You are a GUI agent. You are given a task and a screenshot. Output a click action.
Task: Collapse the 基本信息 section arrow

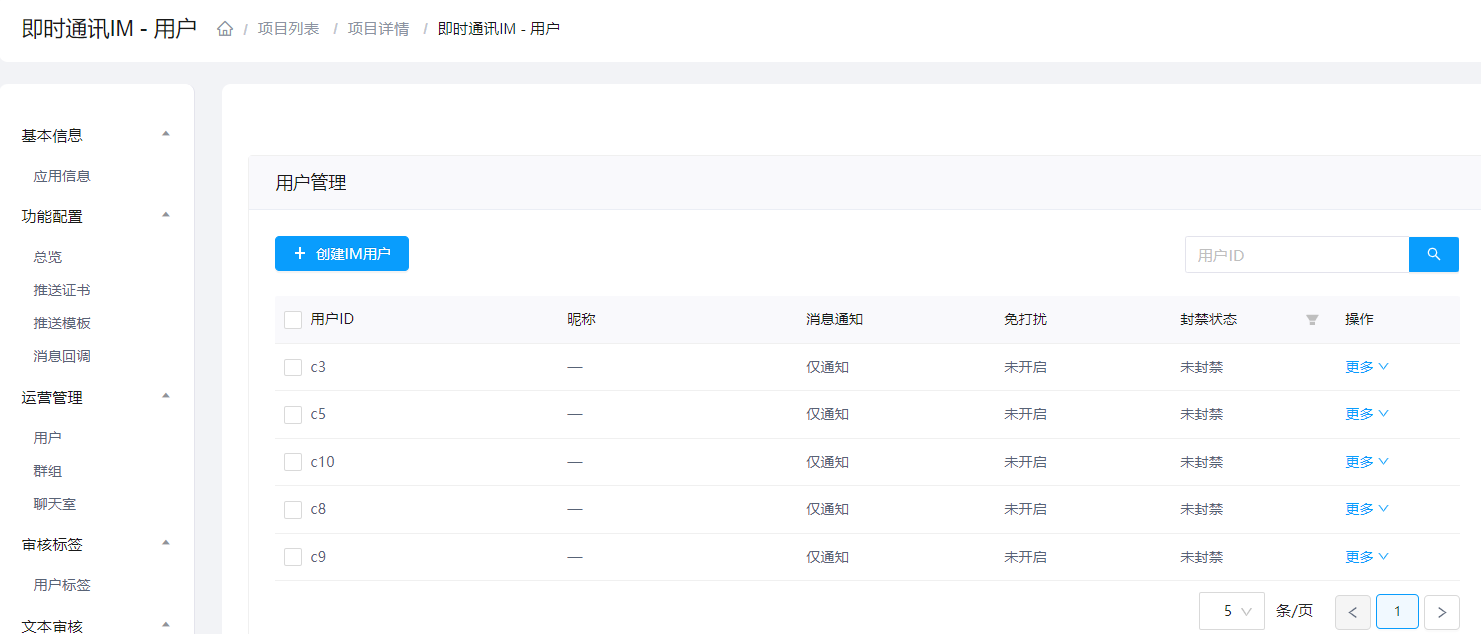(x=166, y=134)
